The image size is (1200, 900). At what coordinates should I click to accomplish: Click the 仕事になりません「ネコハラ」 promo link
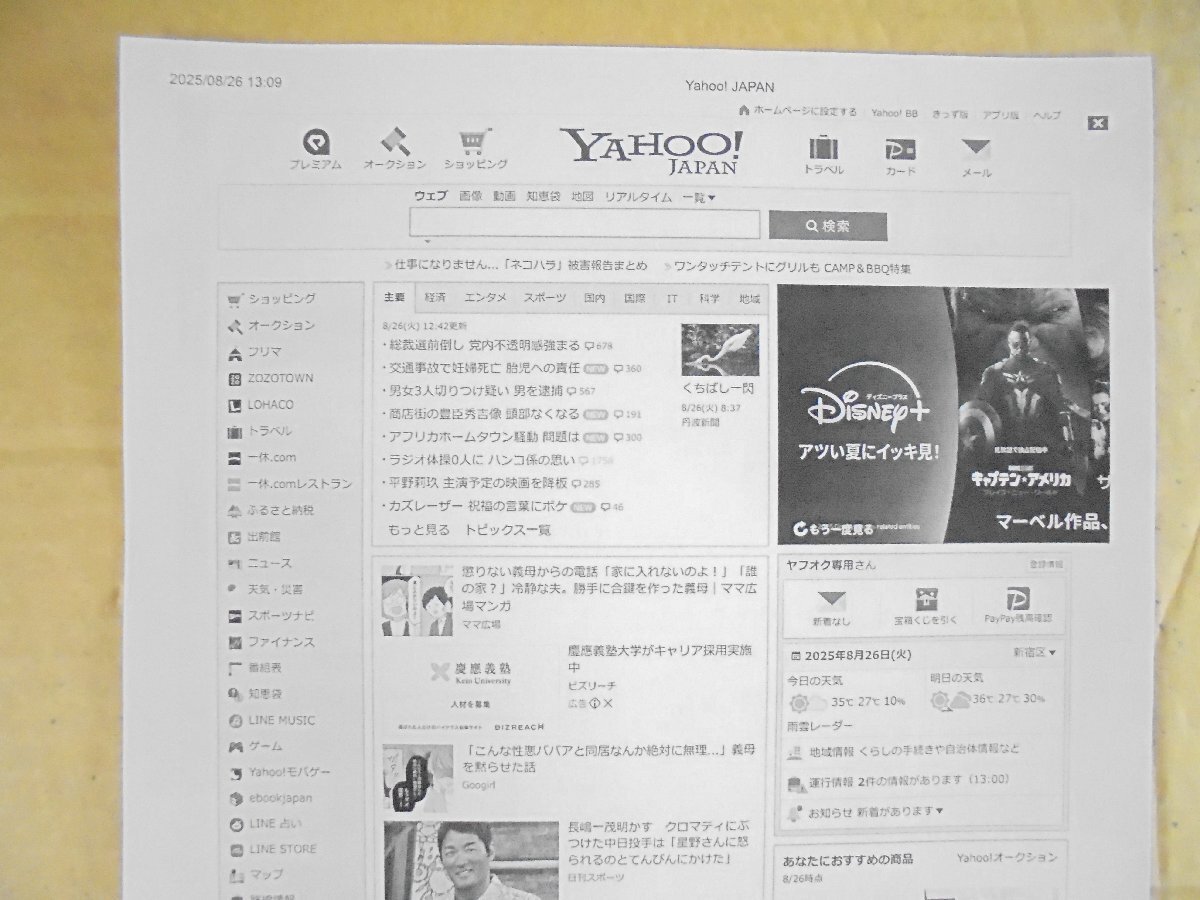tap(520, 266)
